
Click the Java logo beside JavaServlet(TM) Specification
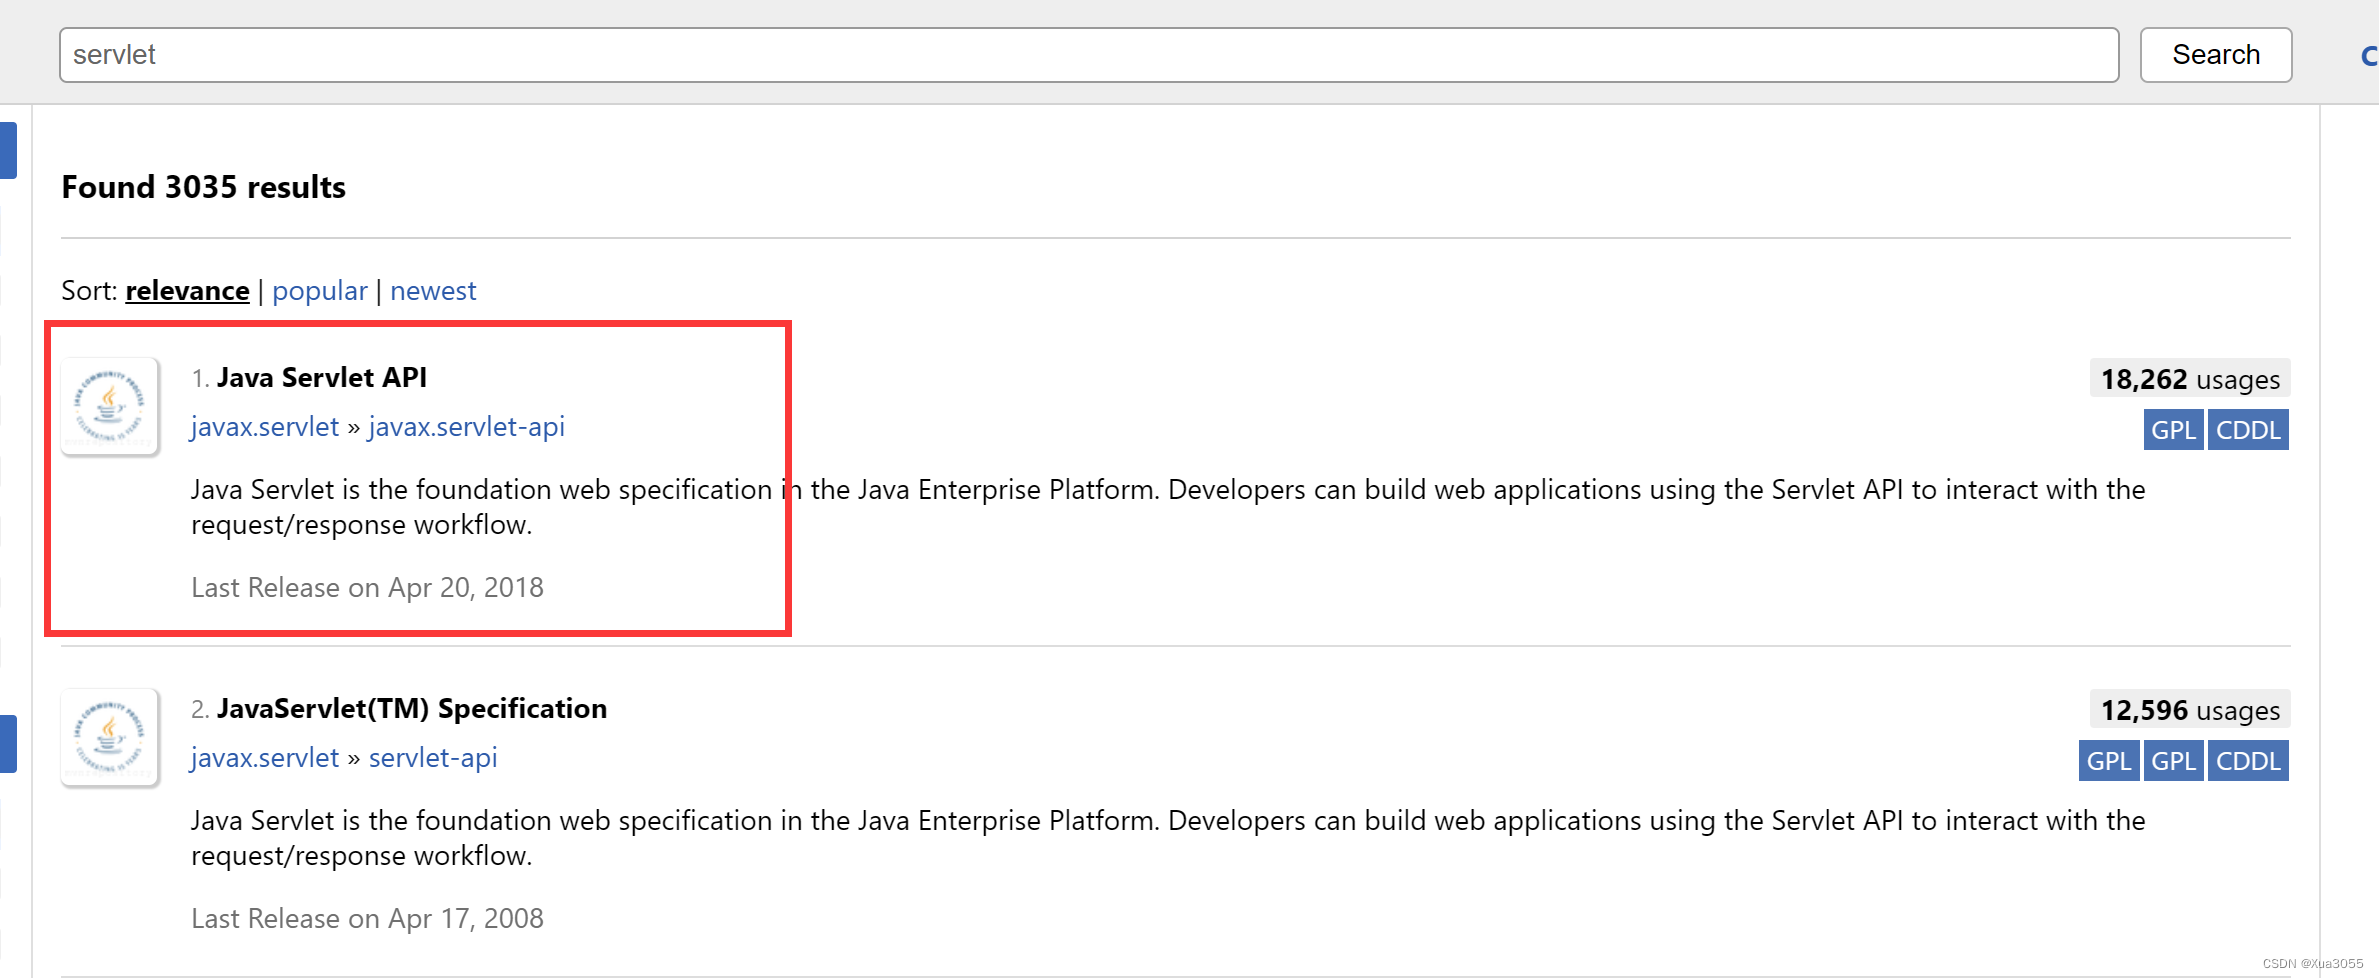[110, 737]
